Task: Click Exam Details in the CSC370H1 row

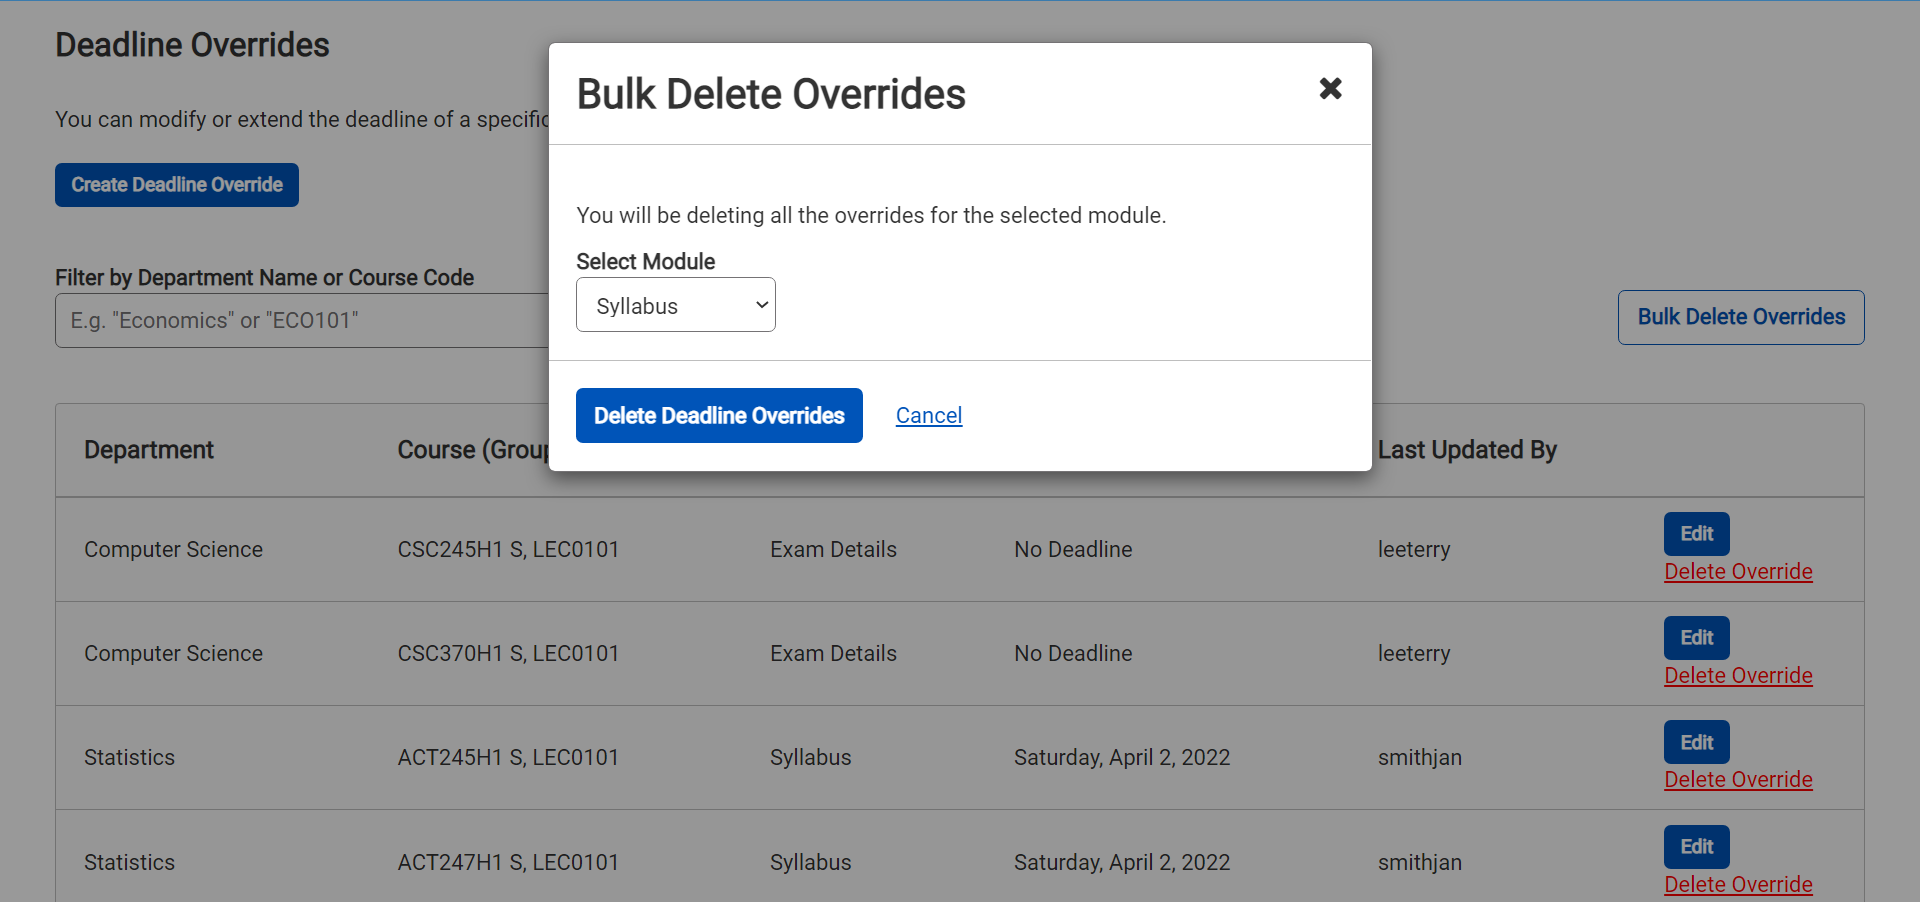Action: click(833, 653)
